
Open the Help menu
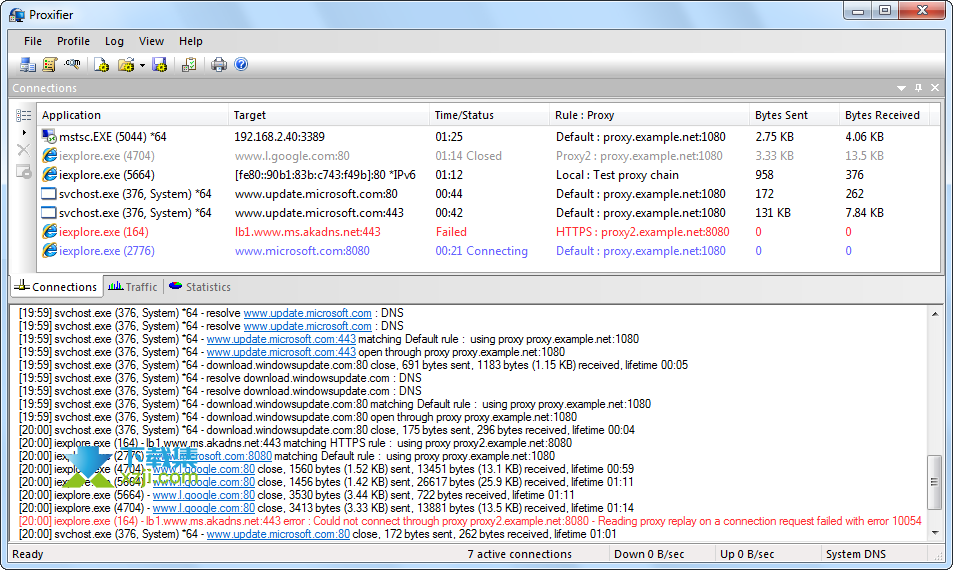click(191, 41)
